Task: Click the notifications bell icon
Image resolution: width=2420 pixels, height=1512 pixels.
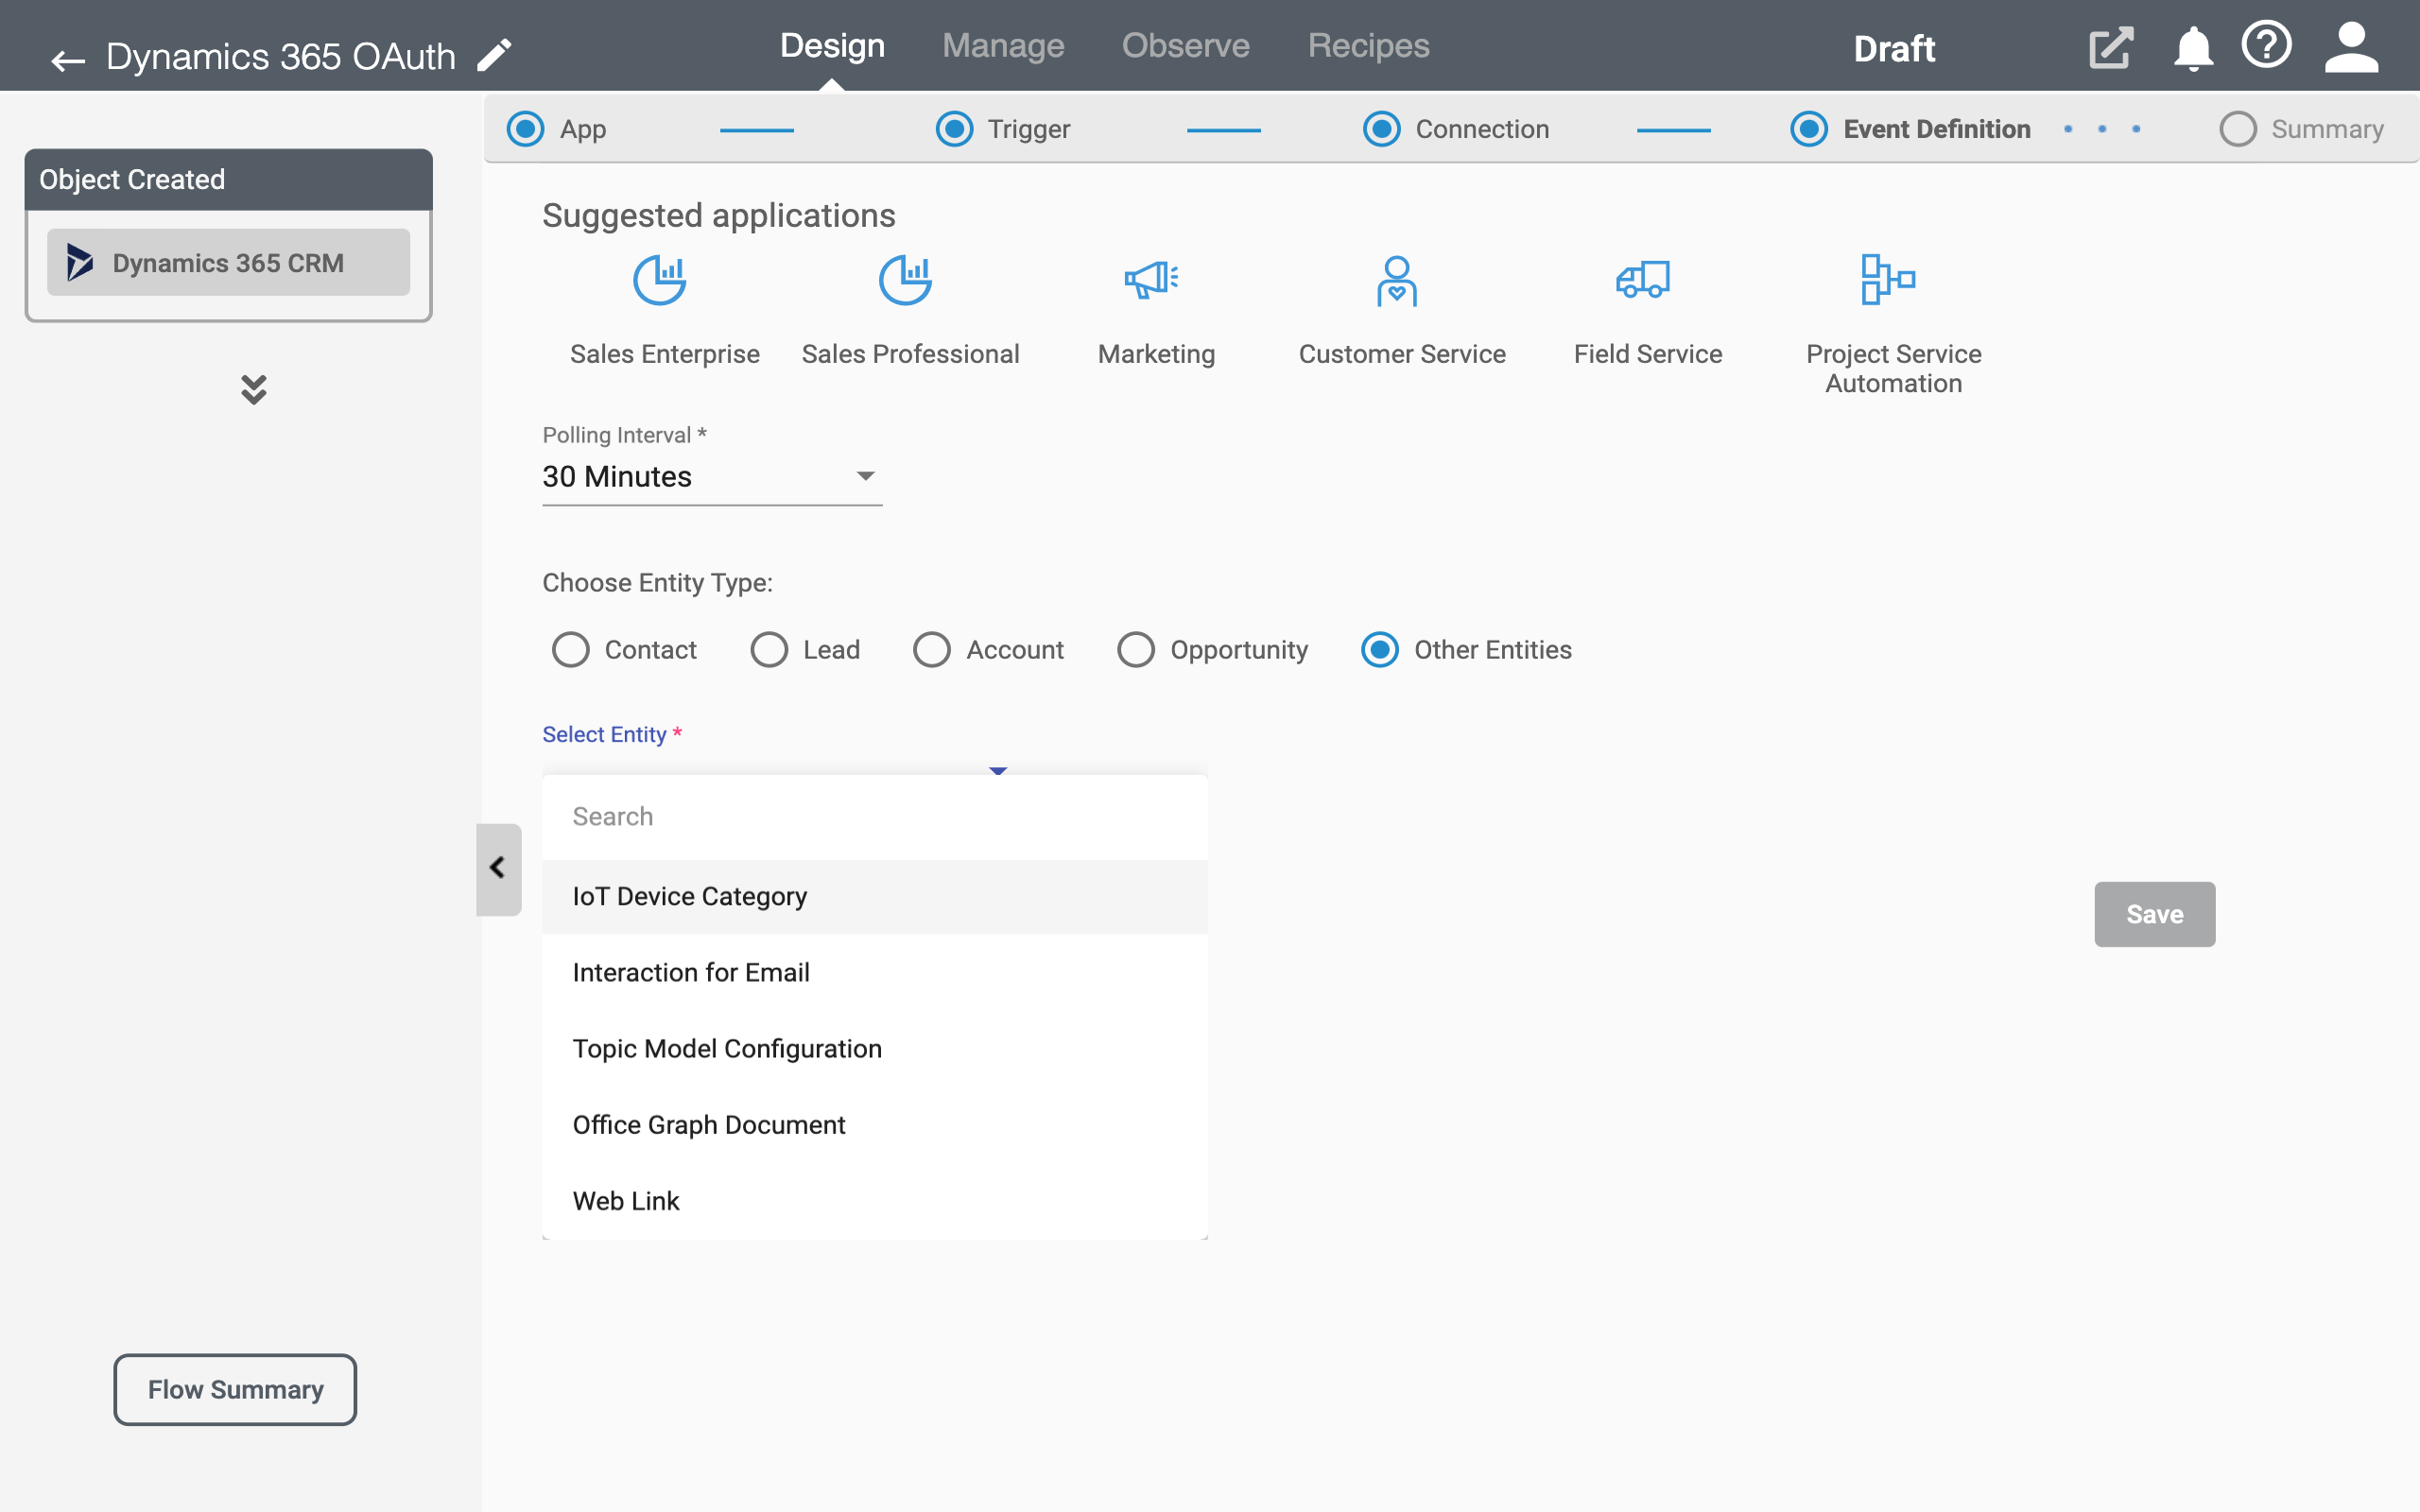Action: [x=2193, y=45]
